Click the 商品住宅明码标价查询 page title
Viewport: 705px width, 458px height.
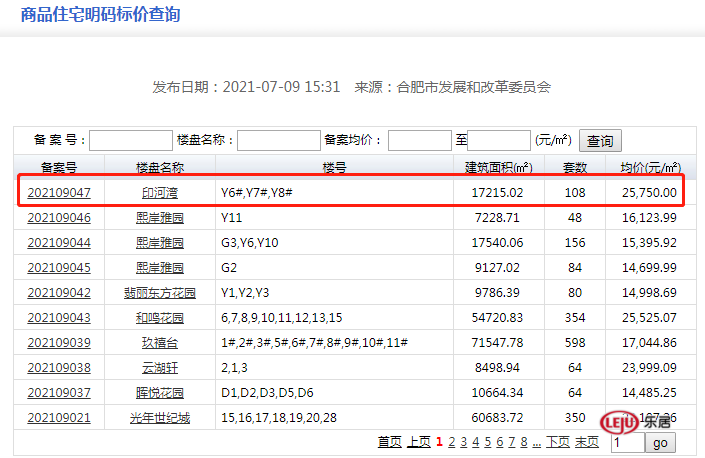[100, 14]
